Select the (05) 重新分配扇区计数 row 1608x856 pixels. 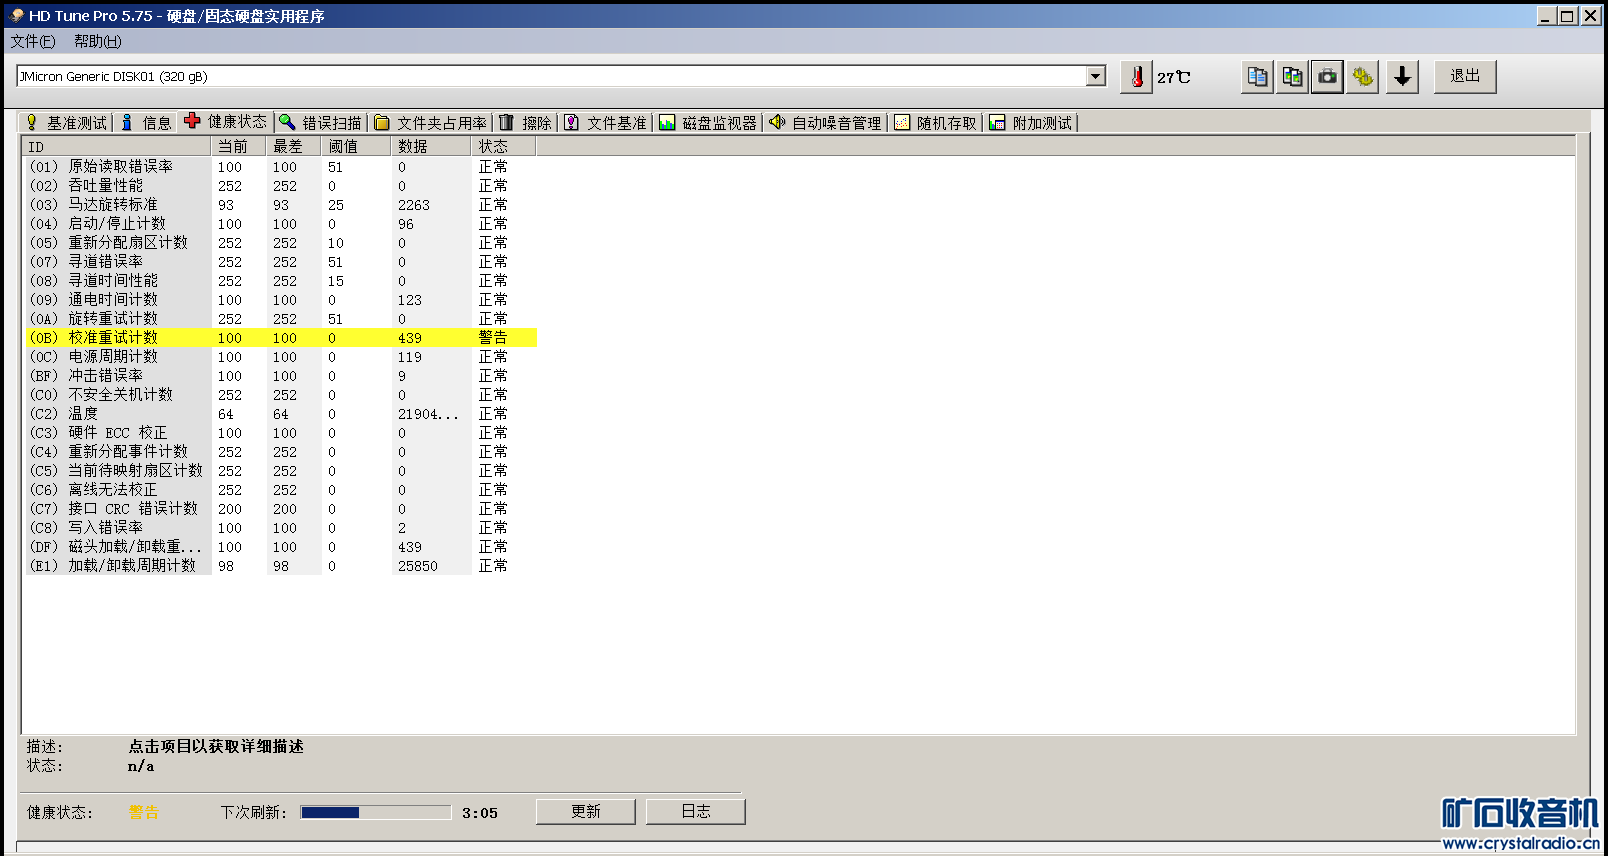point(281,243)
